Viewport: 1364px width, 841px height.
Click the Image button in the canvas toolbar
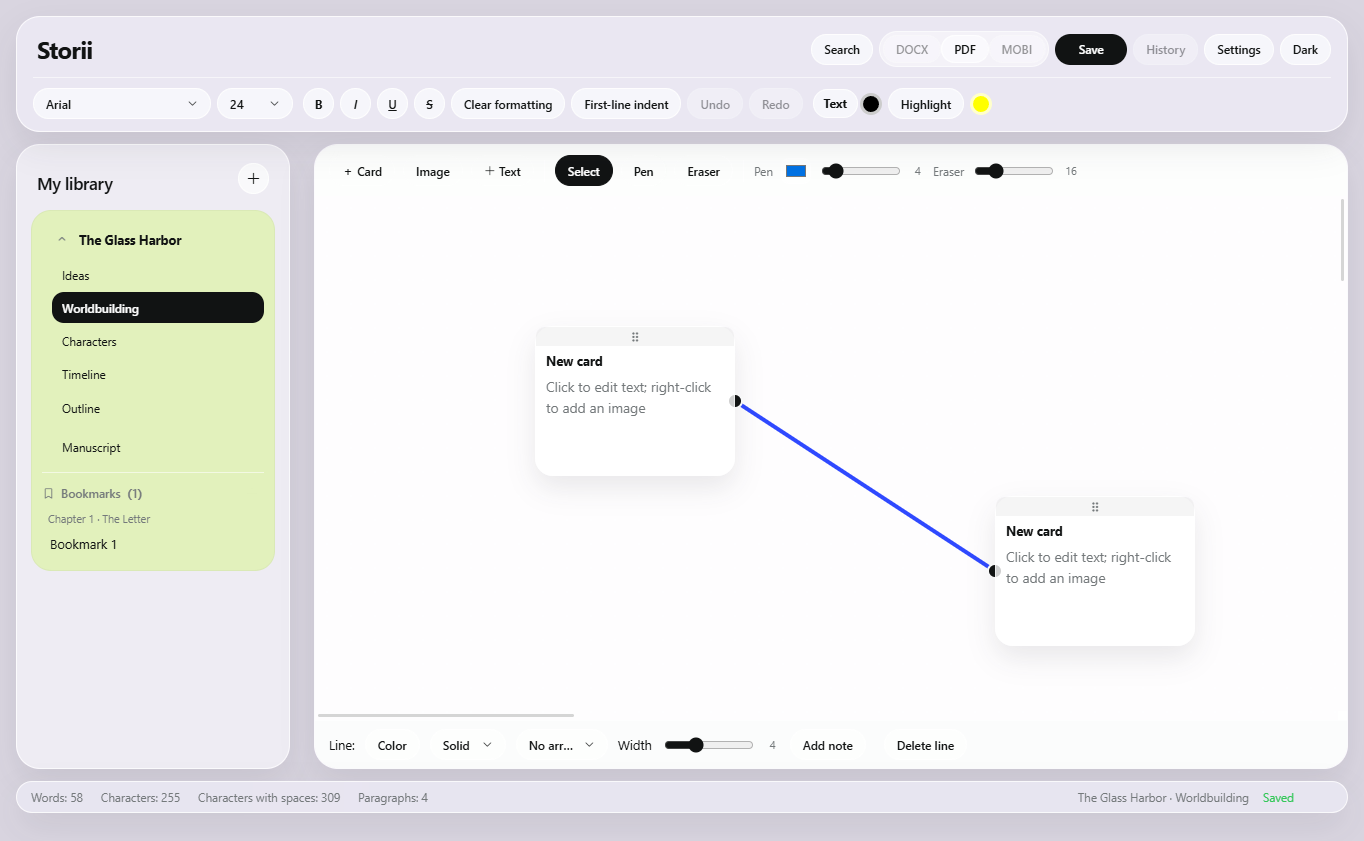coord(433,171)
